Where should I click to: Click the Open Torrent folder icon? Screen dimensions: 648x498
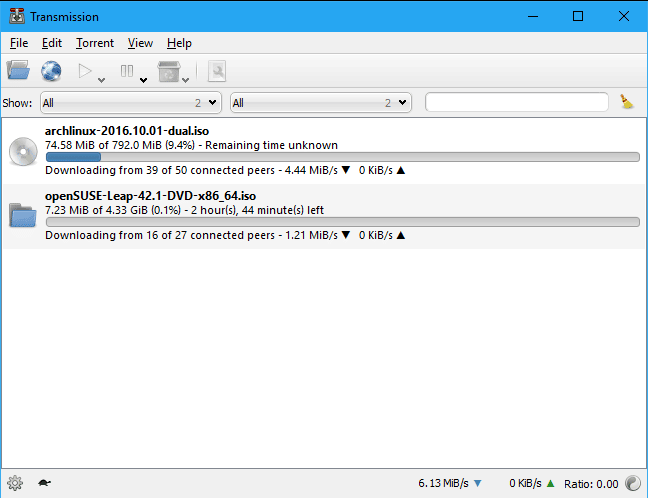18,71
